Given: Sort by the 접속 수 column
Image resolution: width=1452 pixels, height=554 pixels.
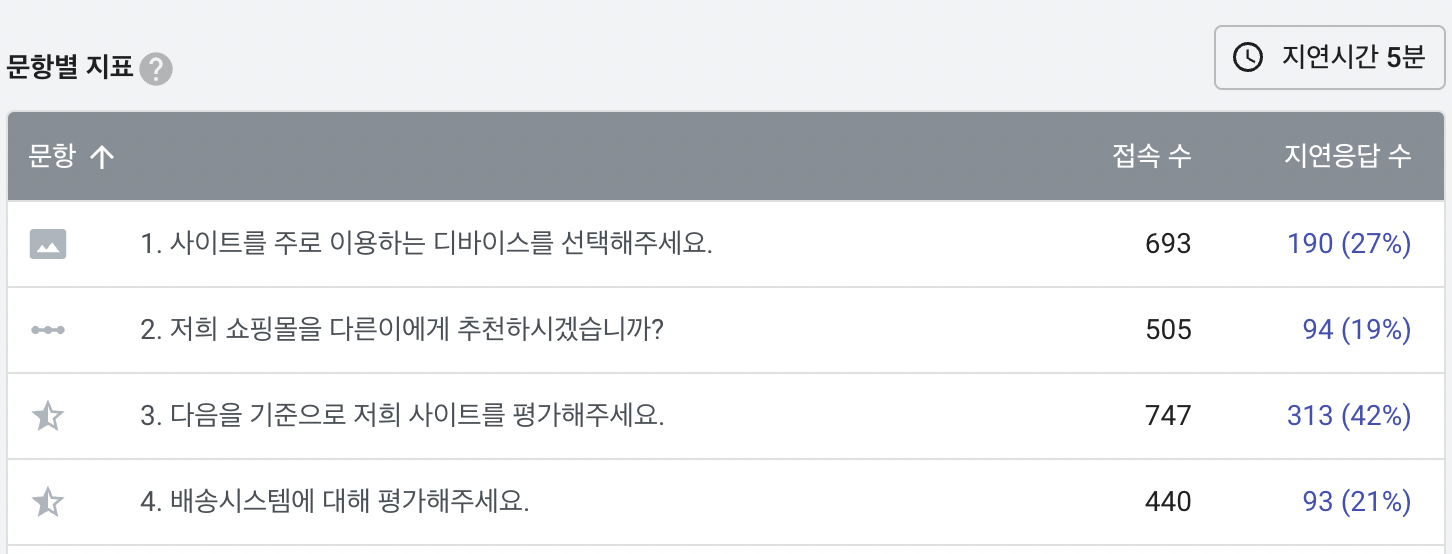Looking at the screenshot, I should click(x=1152, y=156).
